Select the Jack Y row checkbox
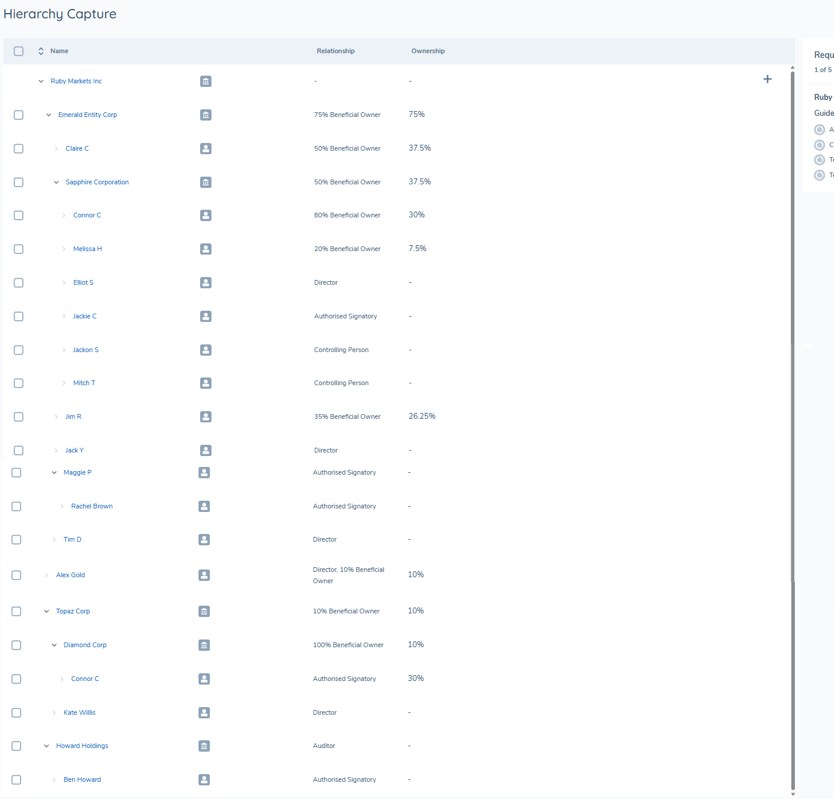Image resolution: width=835 pixels, height=799 pixels. (x=19, y=451)
